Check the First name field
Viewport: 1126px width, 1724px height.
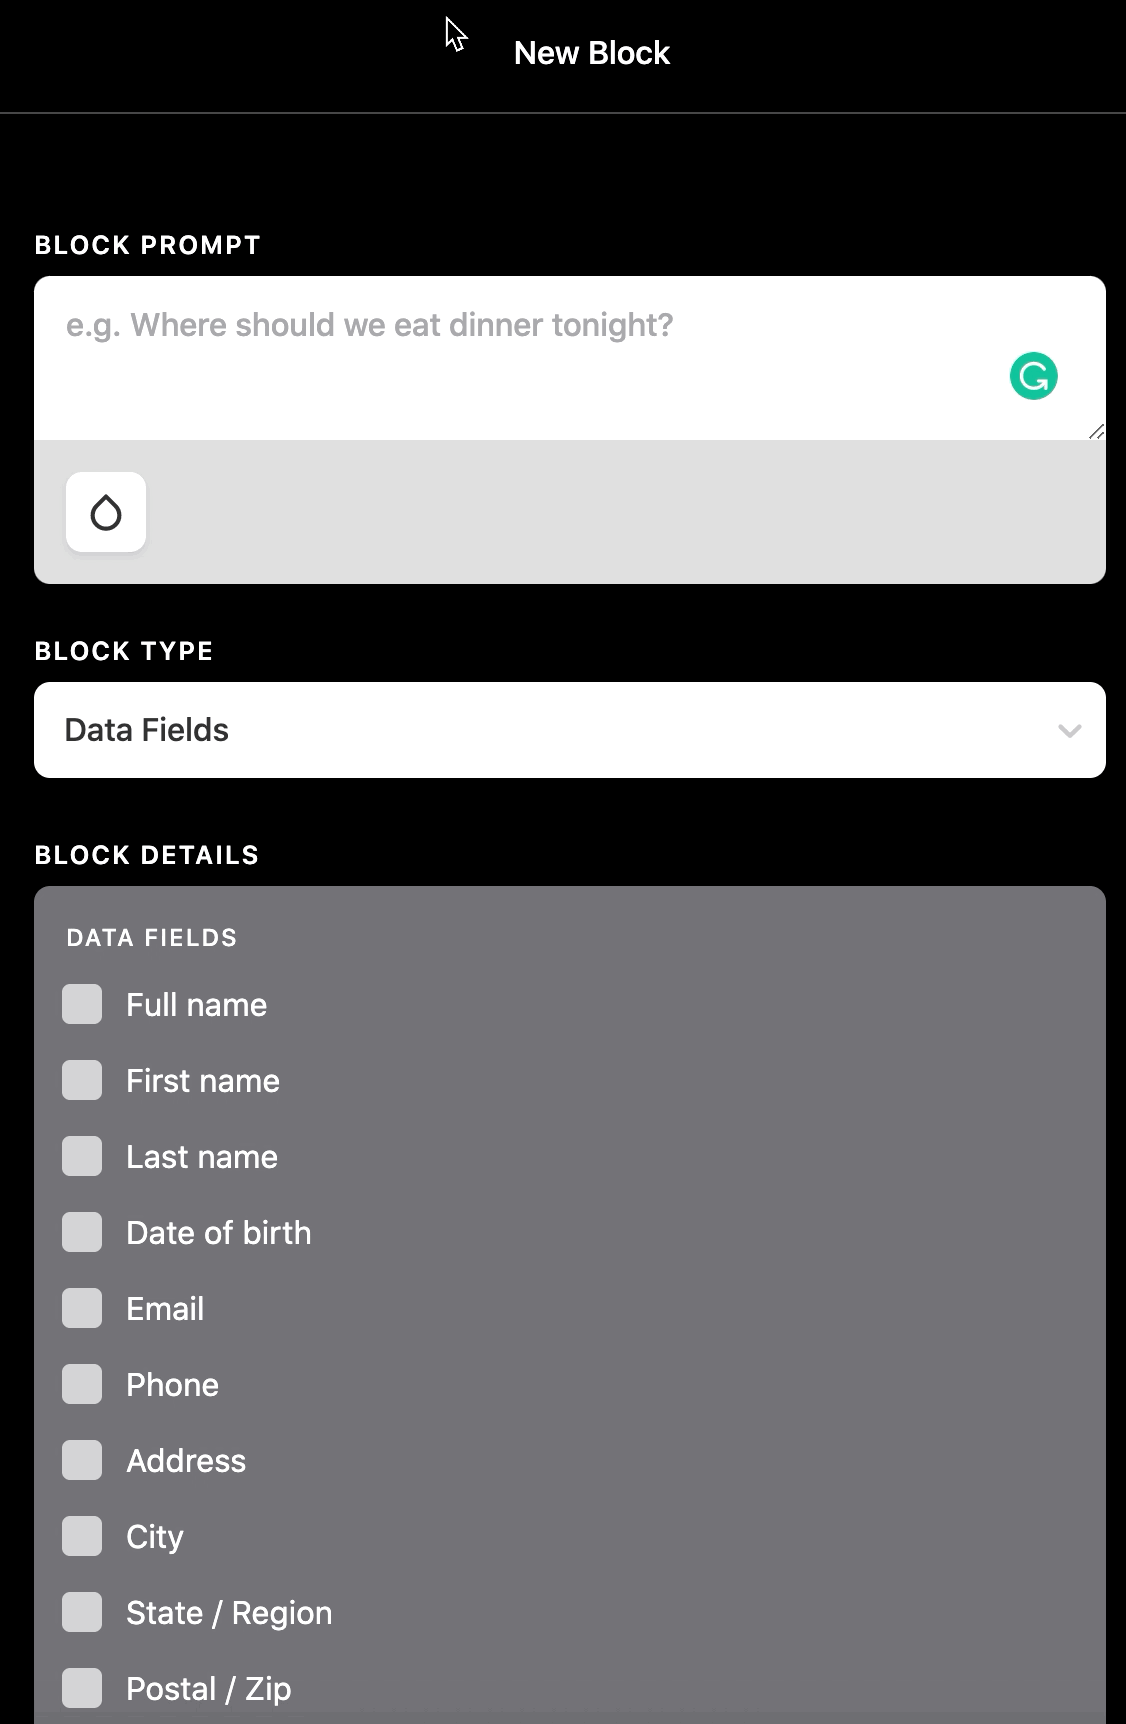pos(82,1080)
